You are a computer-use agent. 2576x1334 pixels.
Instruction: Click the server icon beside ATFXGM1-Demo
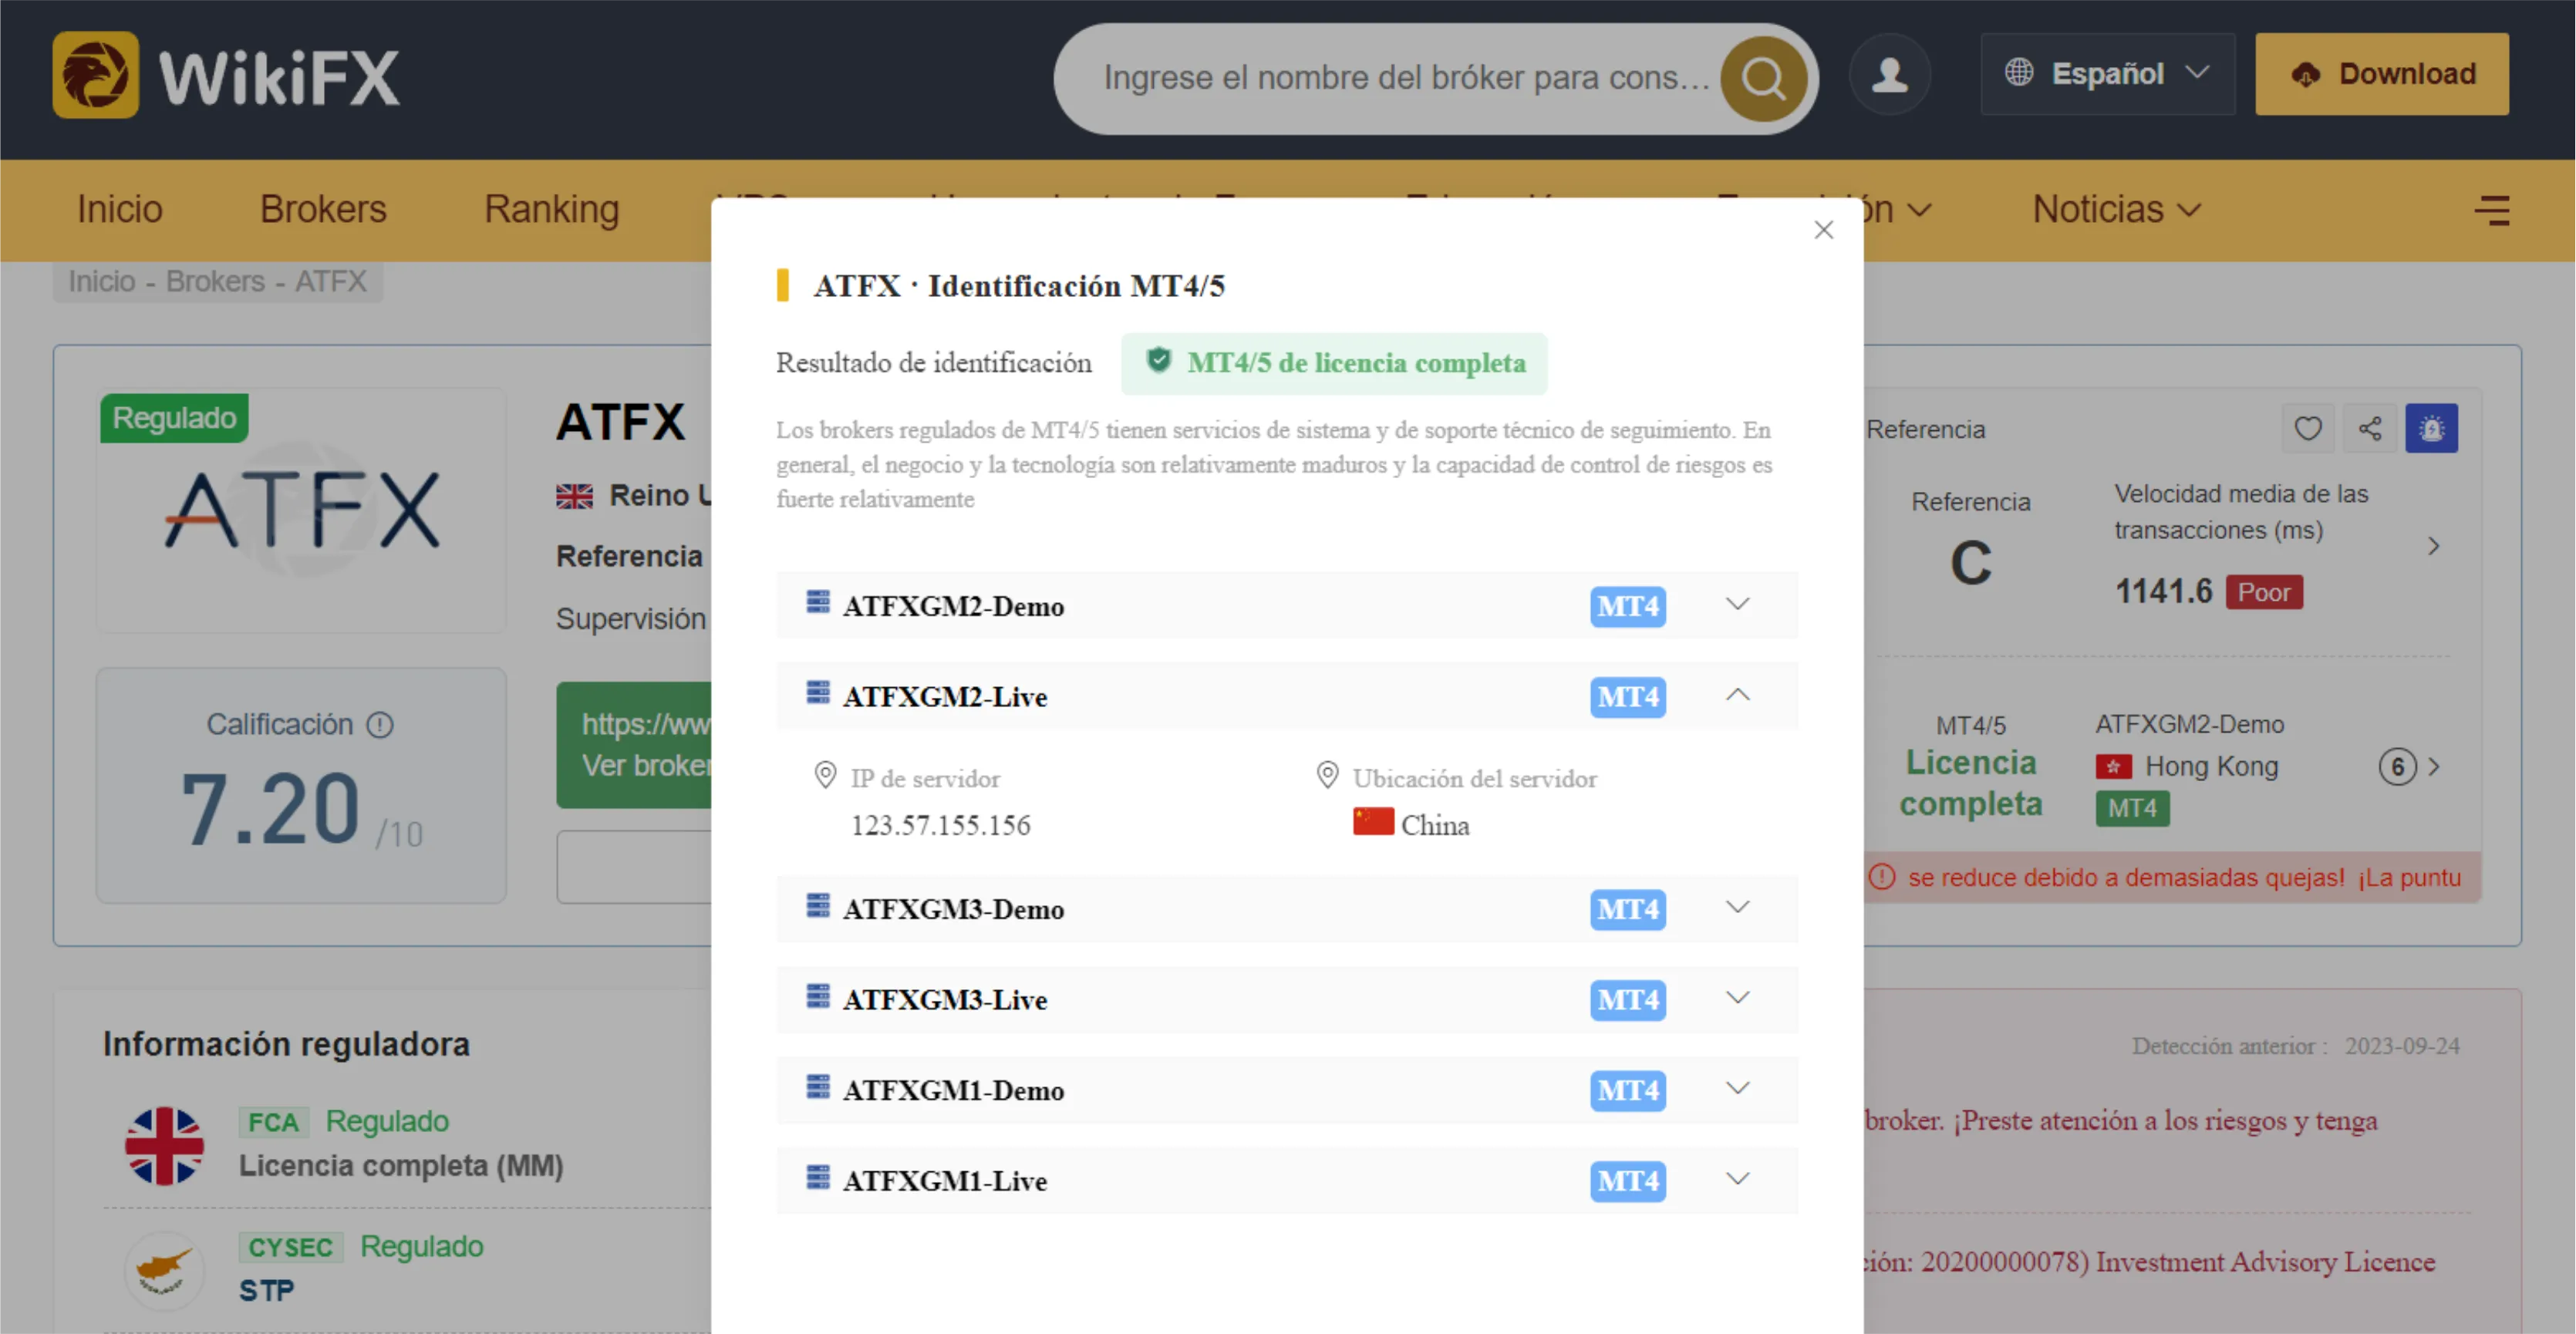[818, 1086]
